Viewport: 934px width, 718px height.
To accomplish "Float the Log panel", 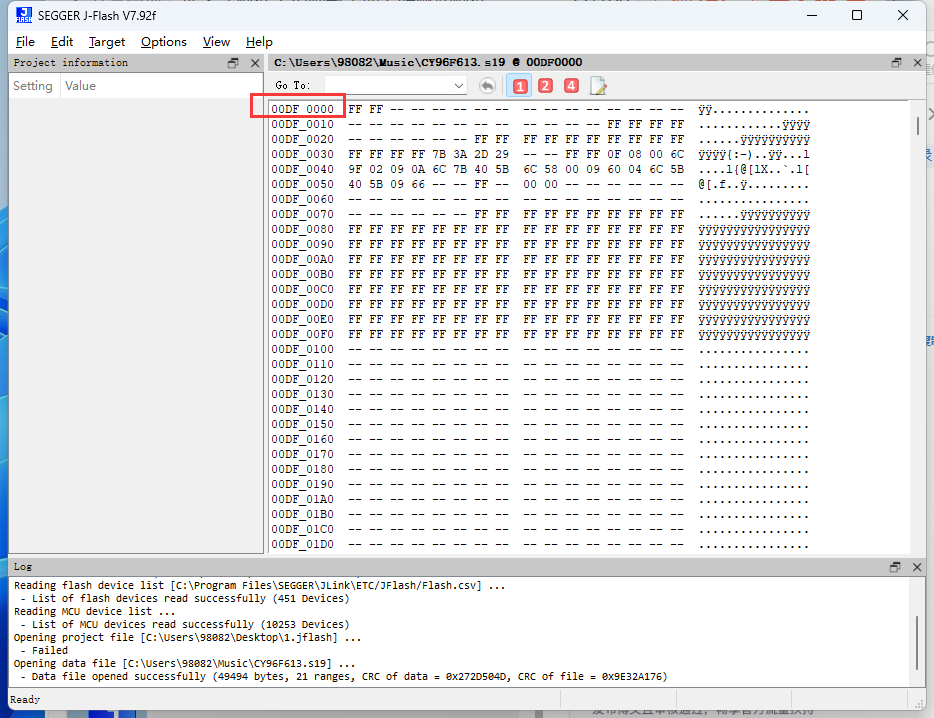I will coord(895,567).
